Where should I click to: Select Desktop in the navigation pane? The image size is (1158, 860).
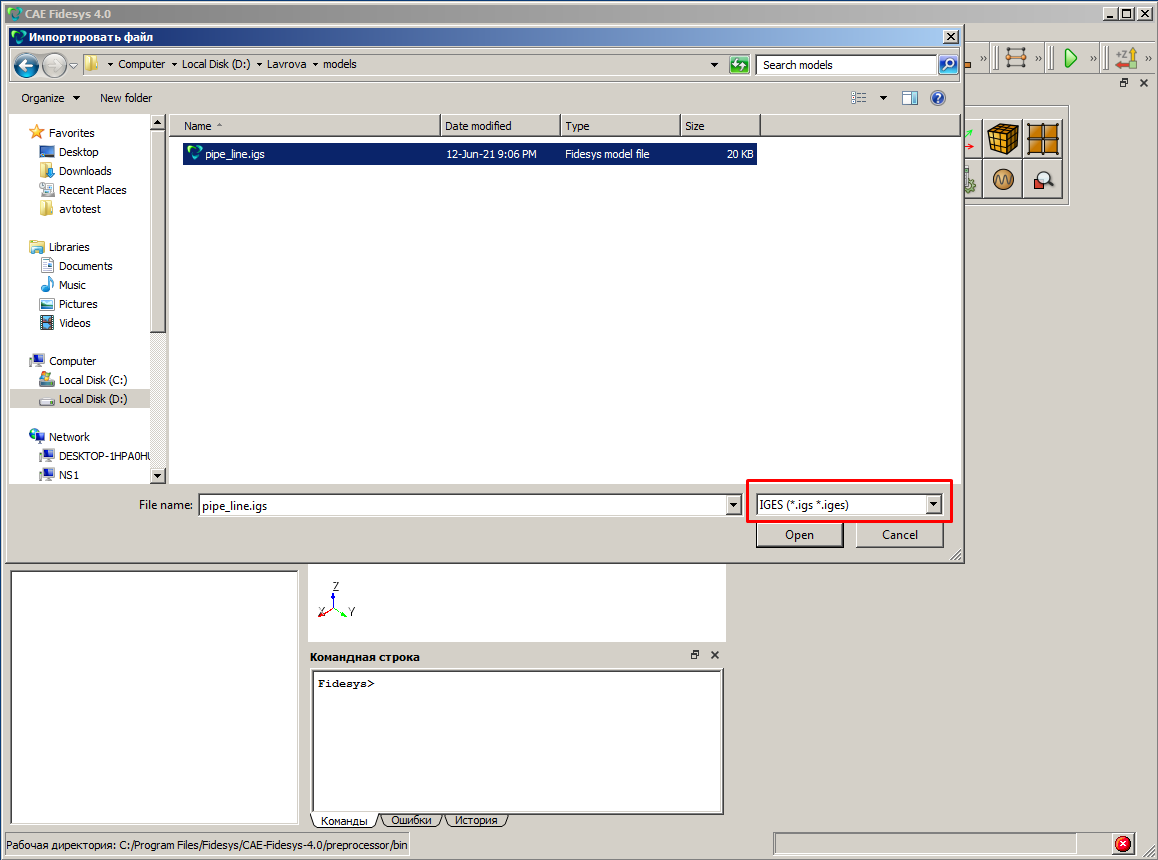78,151
